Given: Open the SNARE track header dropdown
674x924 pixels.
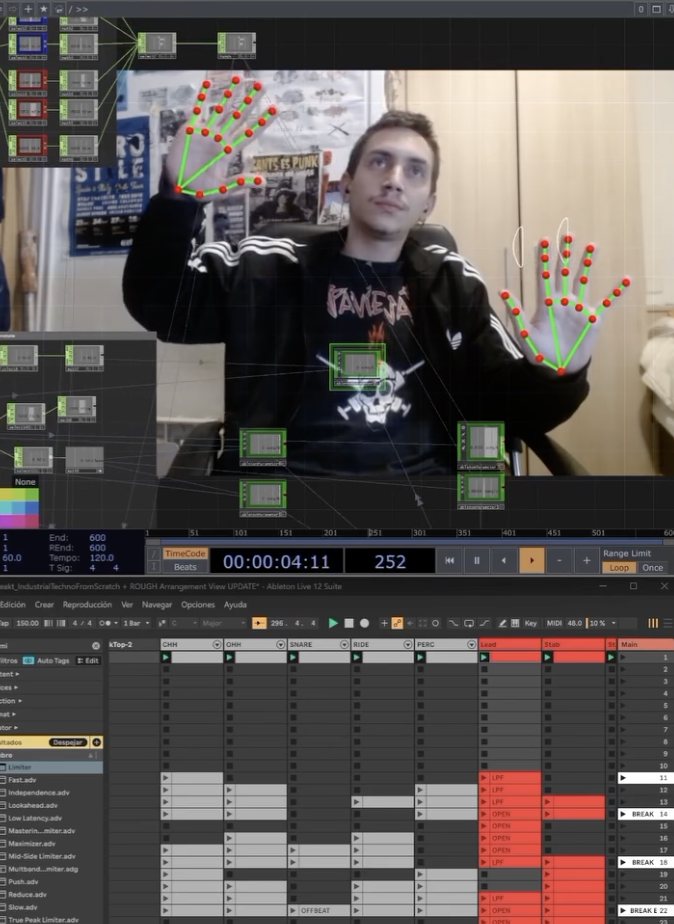Looking at the screenshot, I should 343,645.
